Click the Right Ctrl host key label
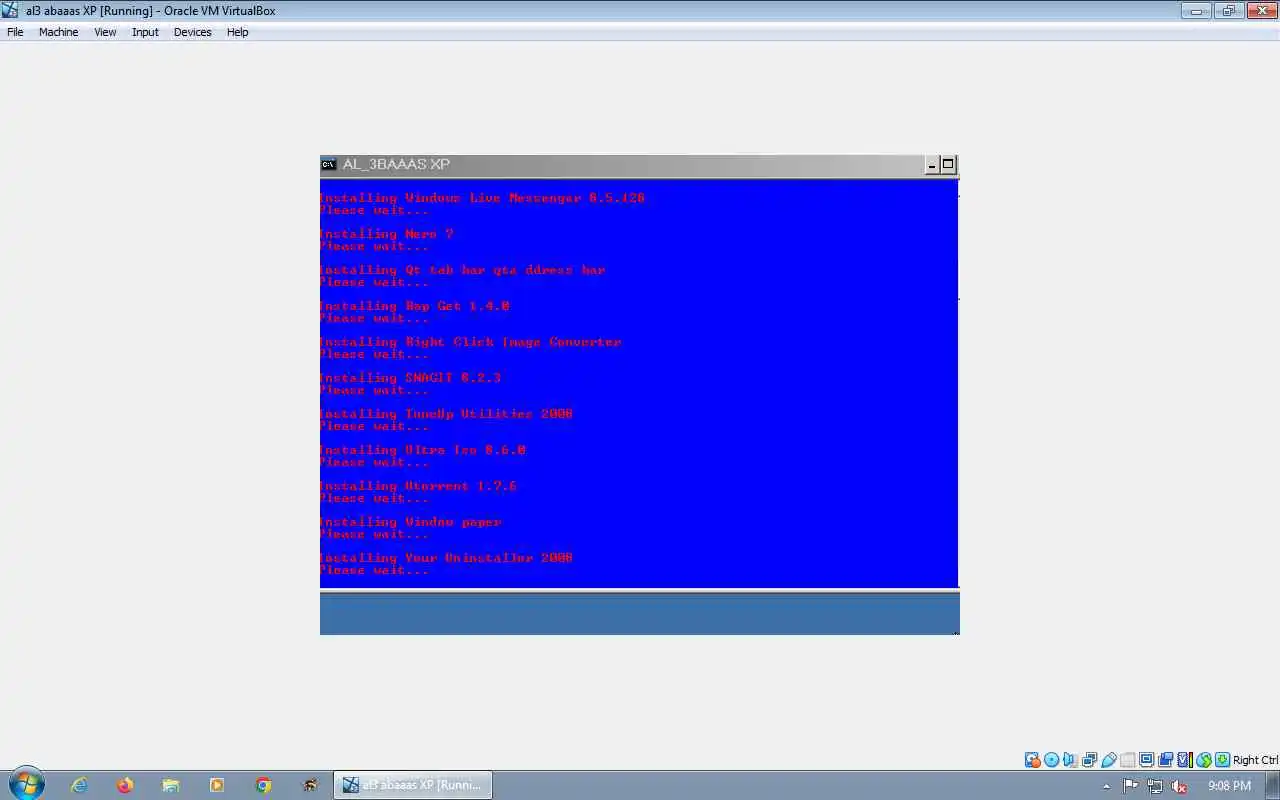The width and height of the screenshot is (1280, 800). click(1255, 760)
